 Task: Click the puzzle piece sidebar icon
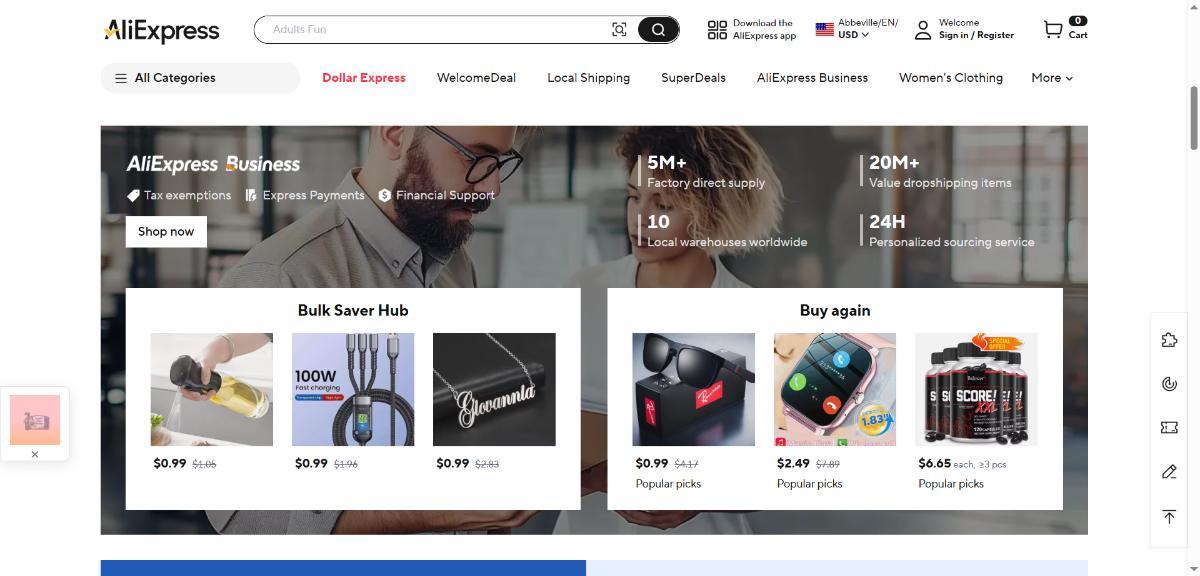(1169, 340)
